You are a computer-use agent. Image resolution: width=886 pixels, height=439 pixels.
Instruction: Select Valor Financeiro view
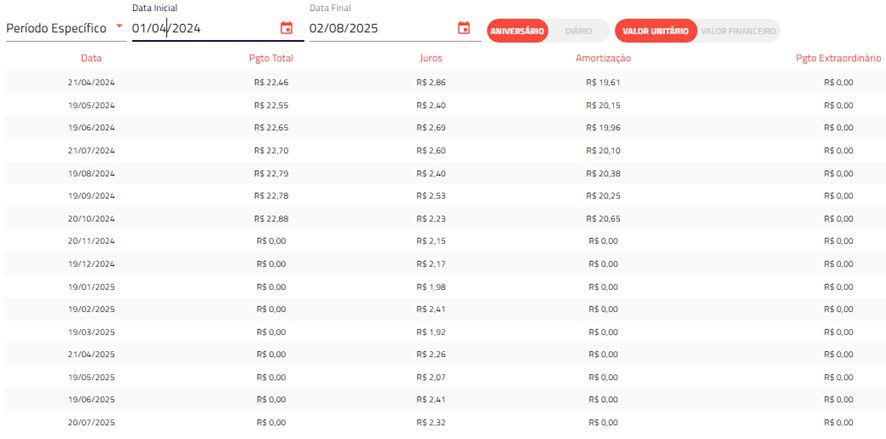(x=739, y=31)
